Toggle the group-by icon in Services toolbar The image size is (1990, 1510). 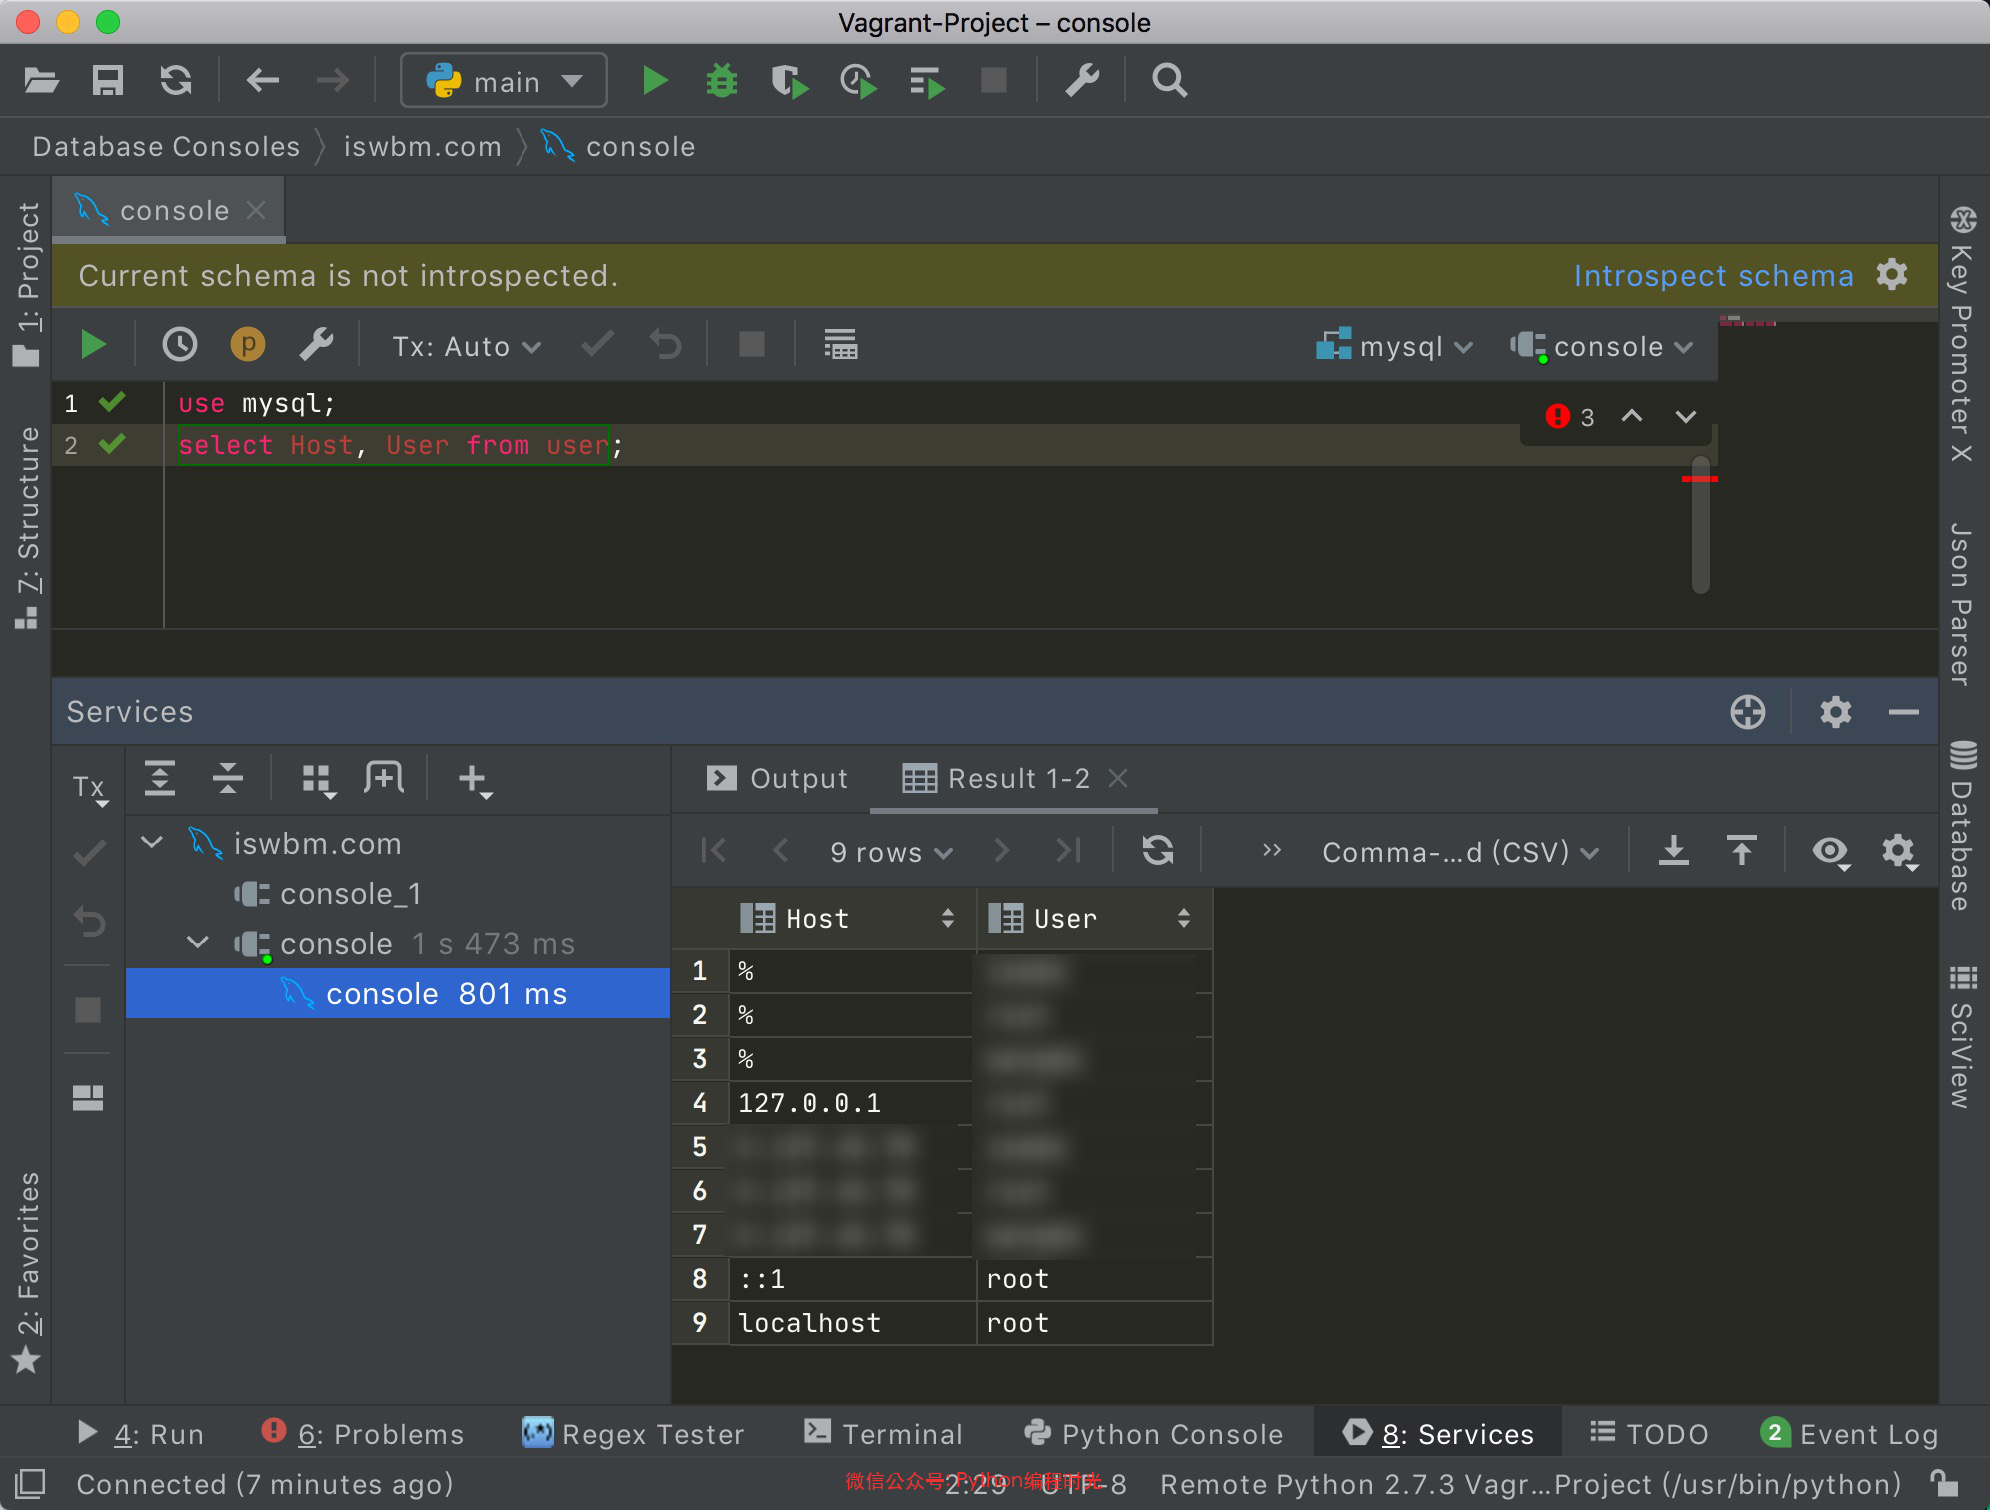[317, 779]
